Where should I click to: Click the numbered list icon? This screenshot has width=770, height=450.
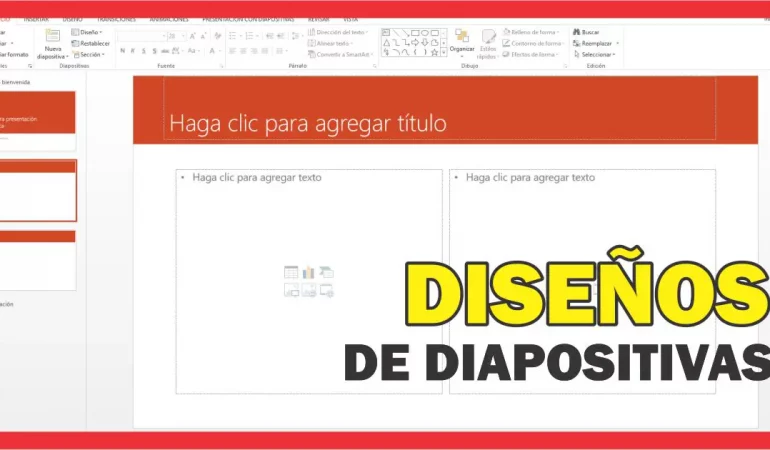(x=249, y=36)
